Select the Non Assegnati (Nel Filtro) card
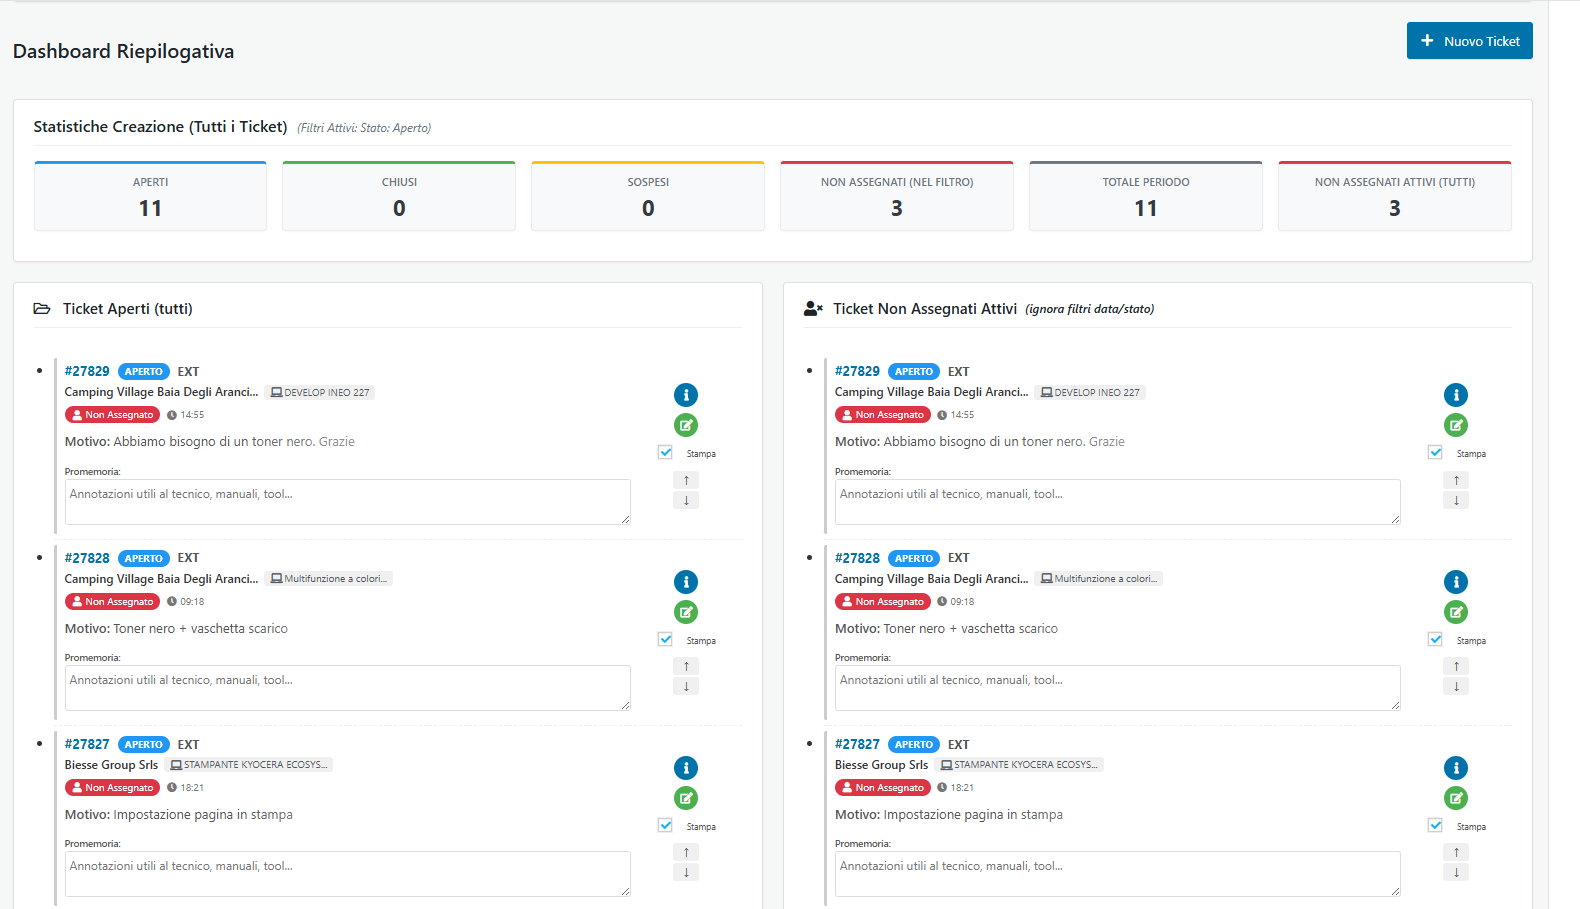Image resolution: width=1580 pixels, height=909 pixels. point(897,196)
